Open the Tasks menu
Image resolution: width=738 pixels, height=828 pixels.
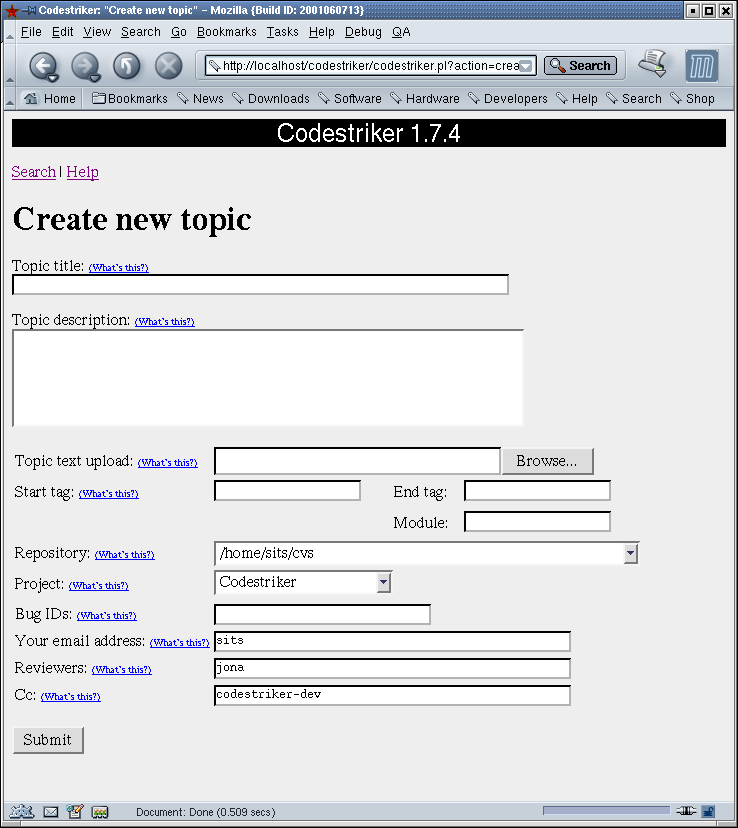tap(282, 32)
